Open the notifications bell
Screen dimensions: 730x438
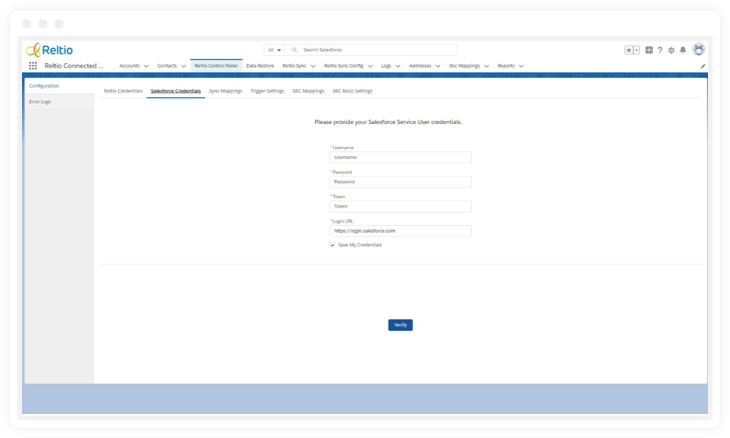[683, 50]
